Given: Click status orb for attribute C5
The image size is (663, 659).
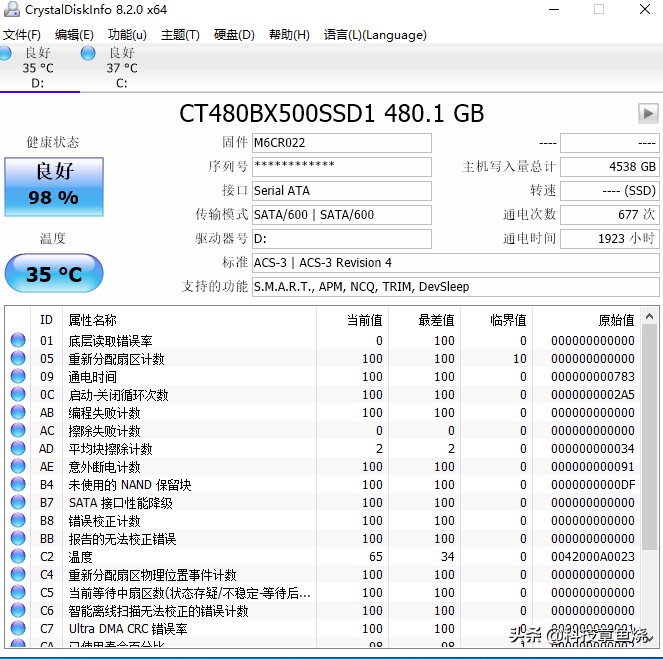Looking at the screenshot, I should pos(18,592).
